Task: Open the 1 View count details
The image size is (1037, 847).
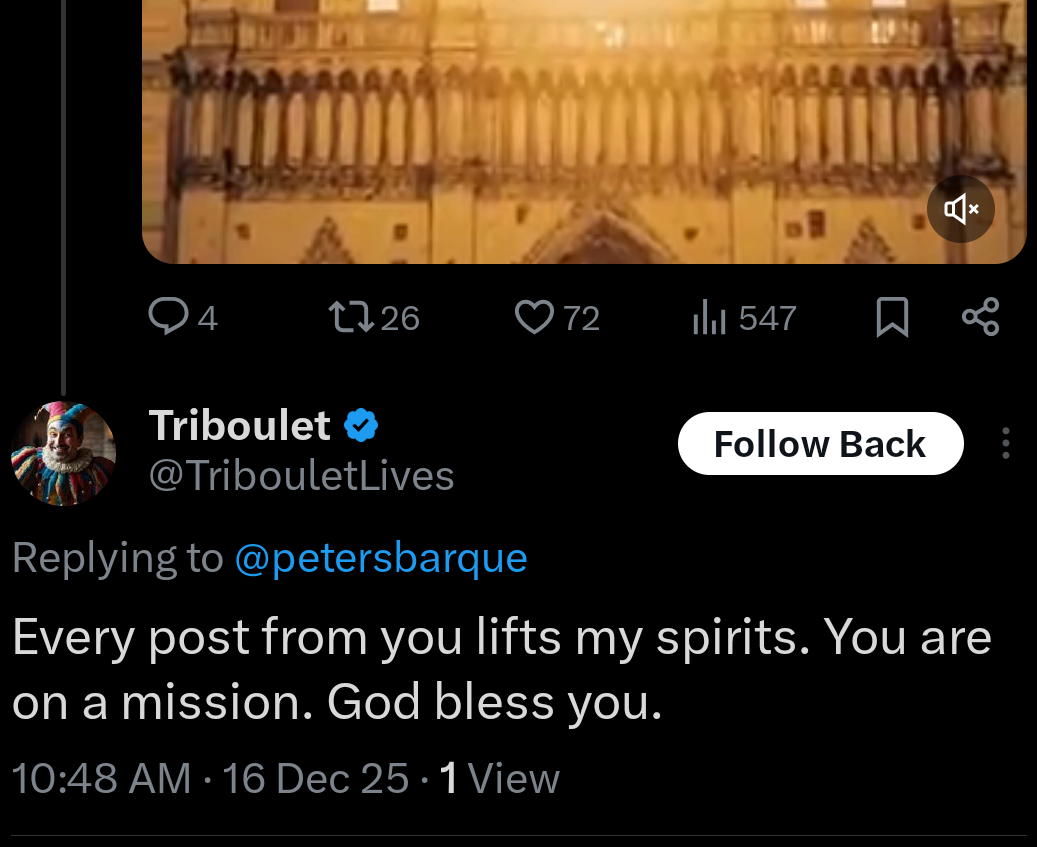Action: (x=499, y=778)
